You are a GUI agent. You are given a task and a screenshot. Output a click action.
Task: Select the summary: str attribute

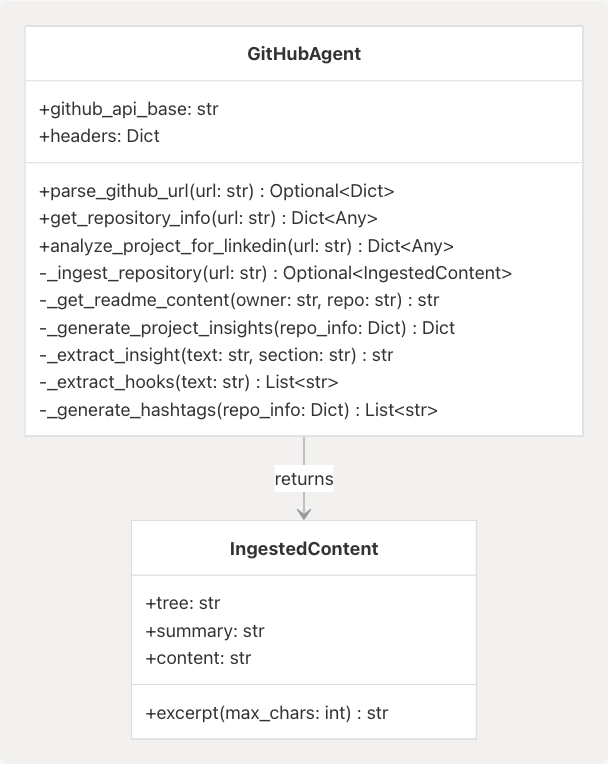[205, 631]
